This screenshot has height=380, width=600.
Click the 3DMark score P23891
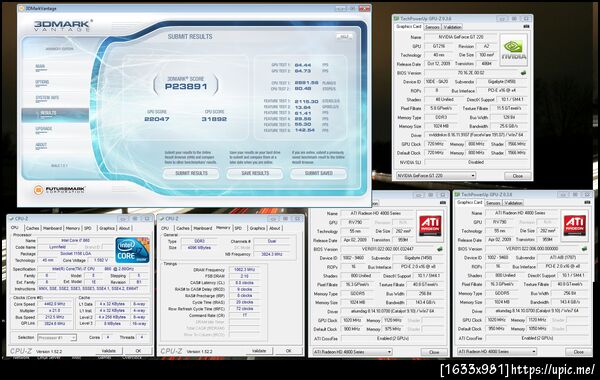tap(186, 86)
